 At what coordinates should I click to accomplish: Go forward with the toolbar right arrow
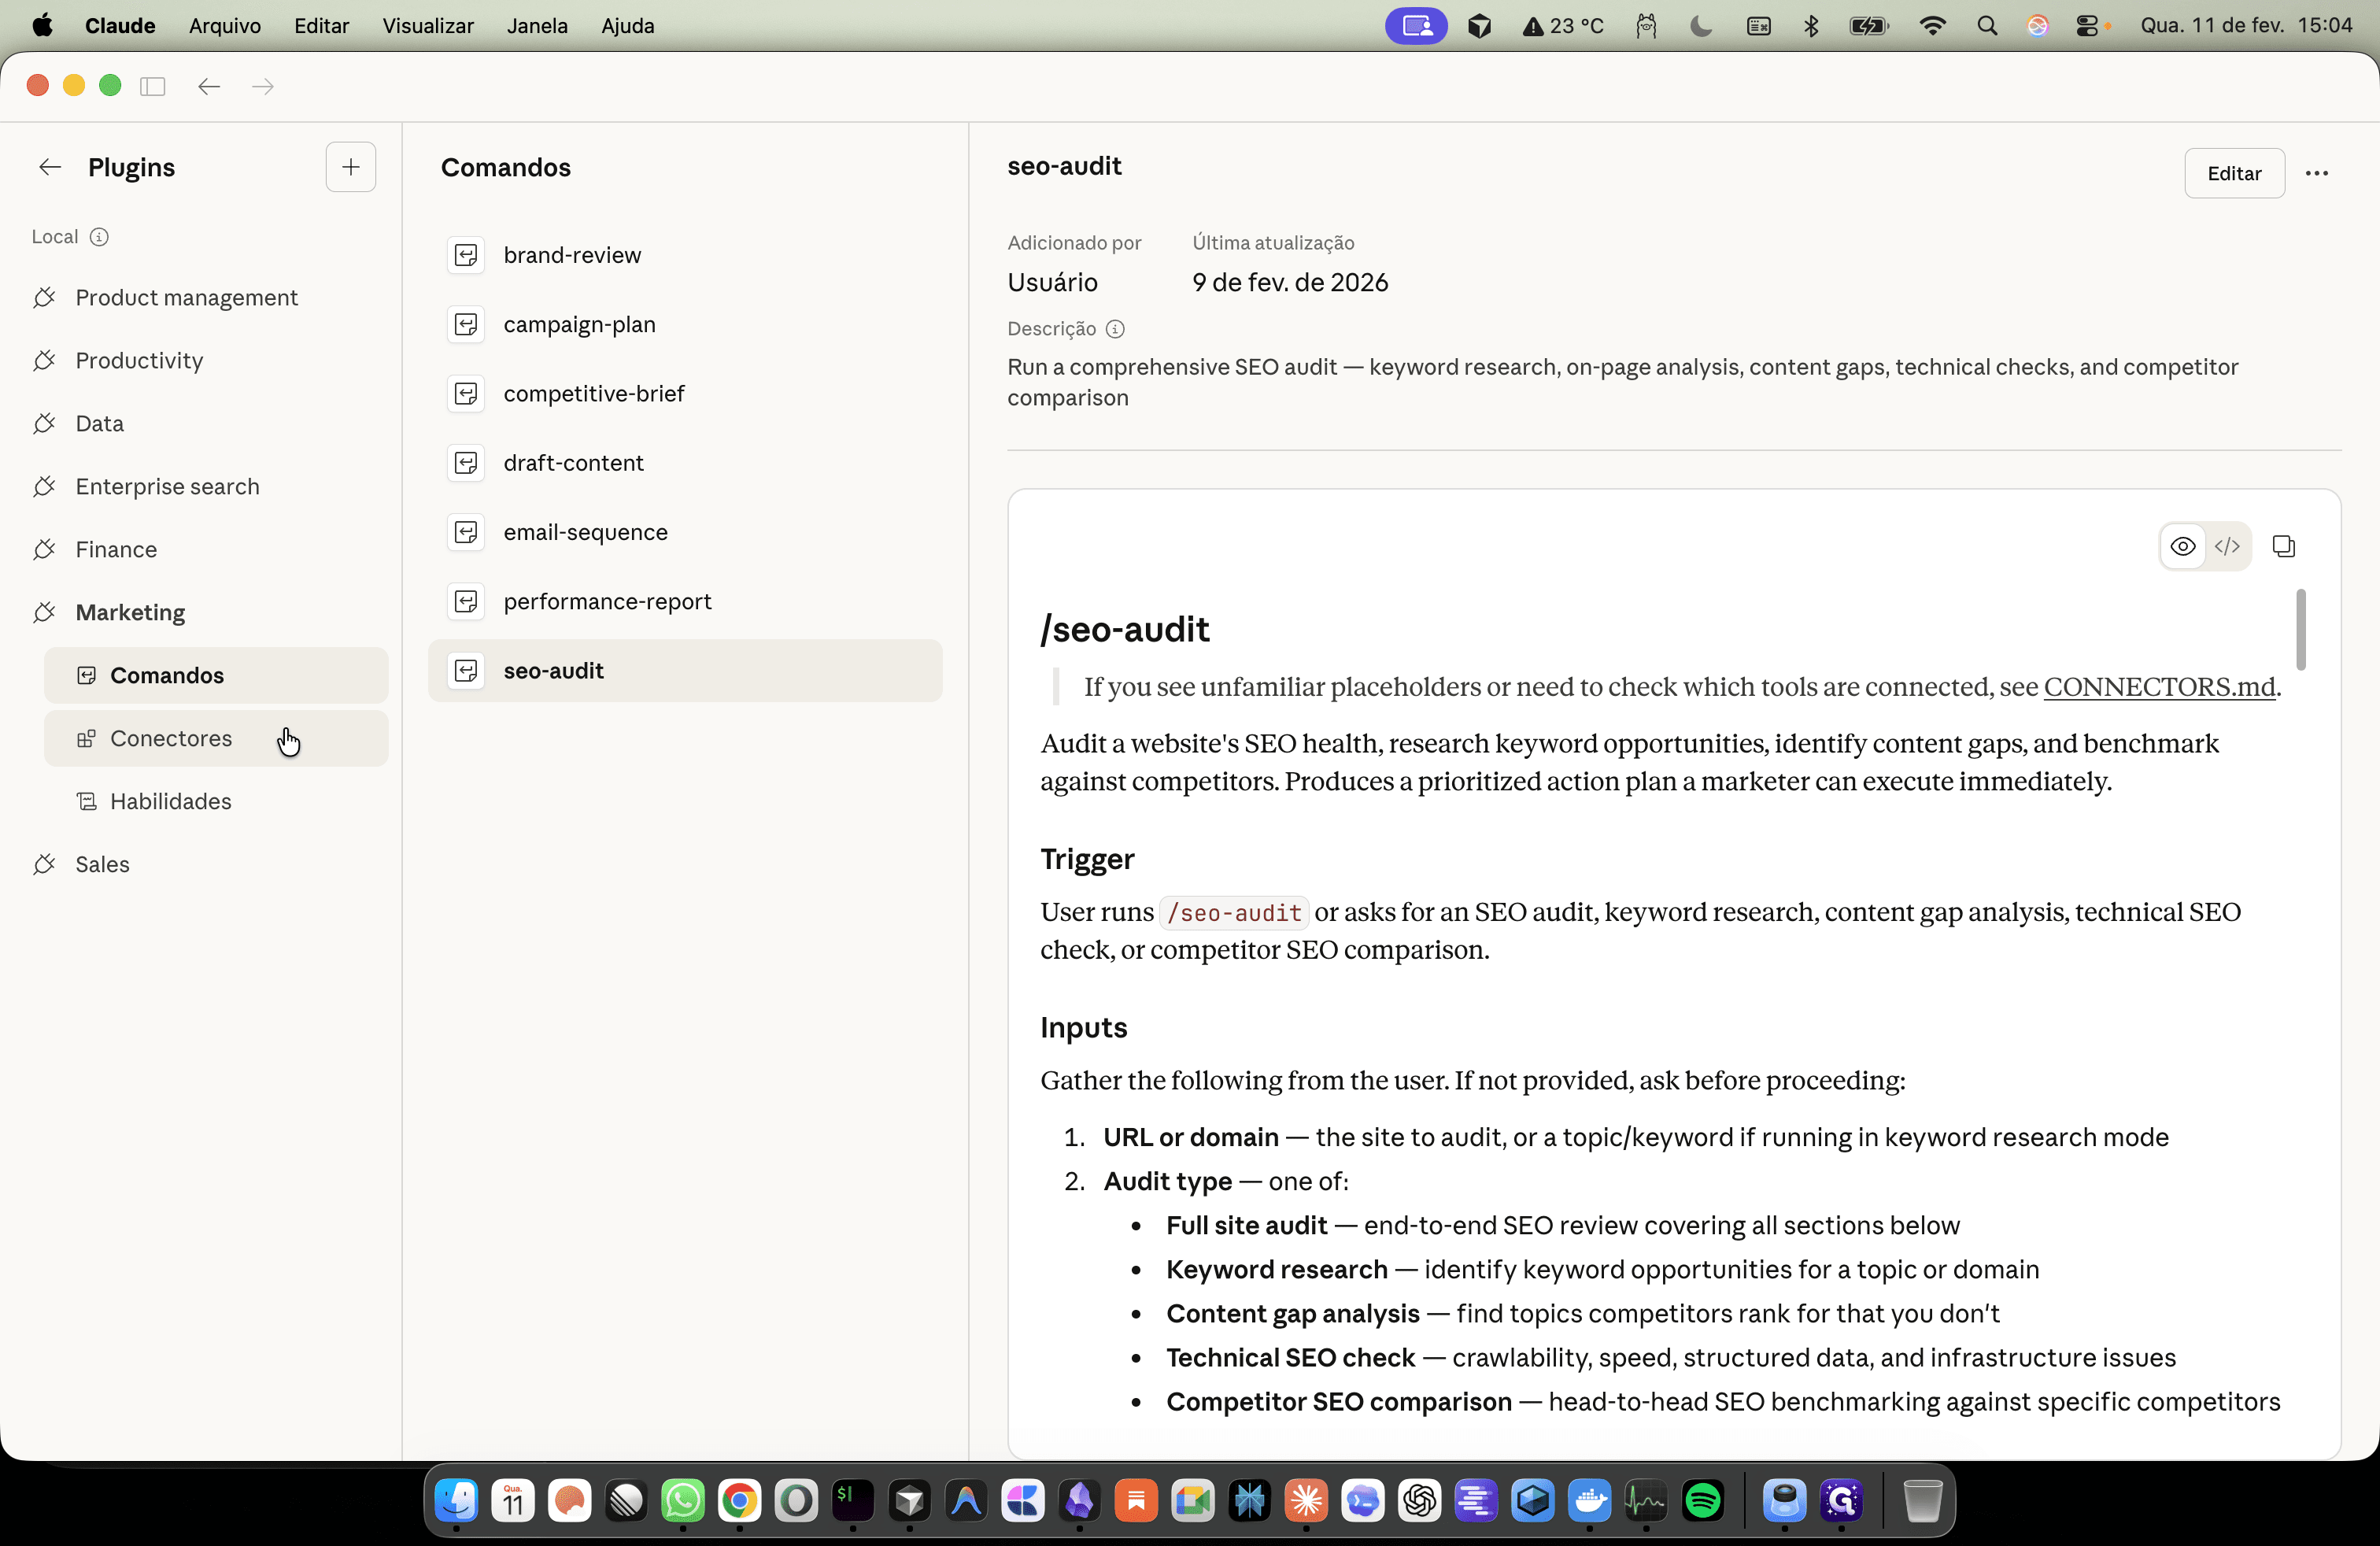[x=263, y=86]
